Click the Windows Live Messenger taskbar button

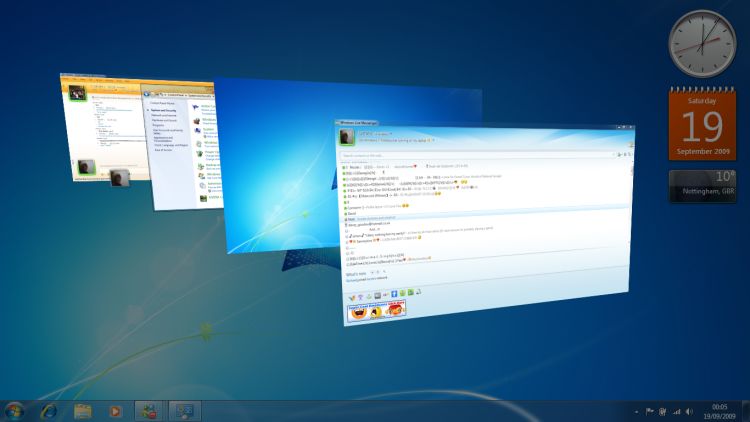click(150, 410)
